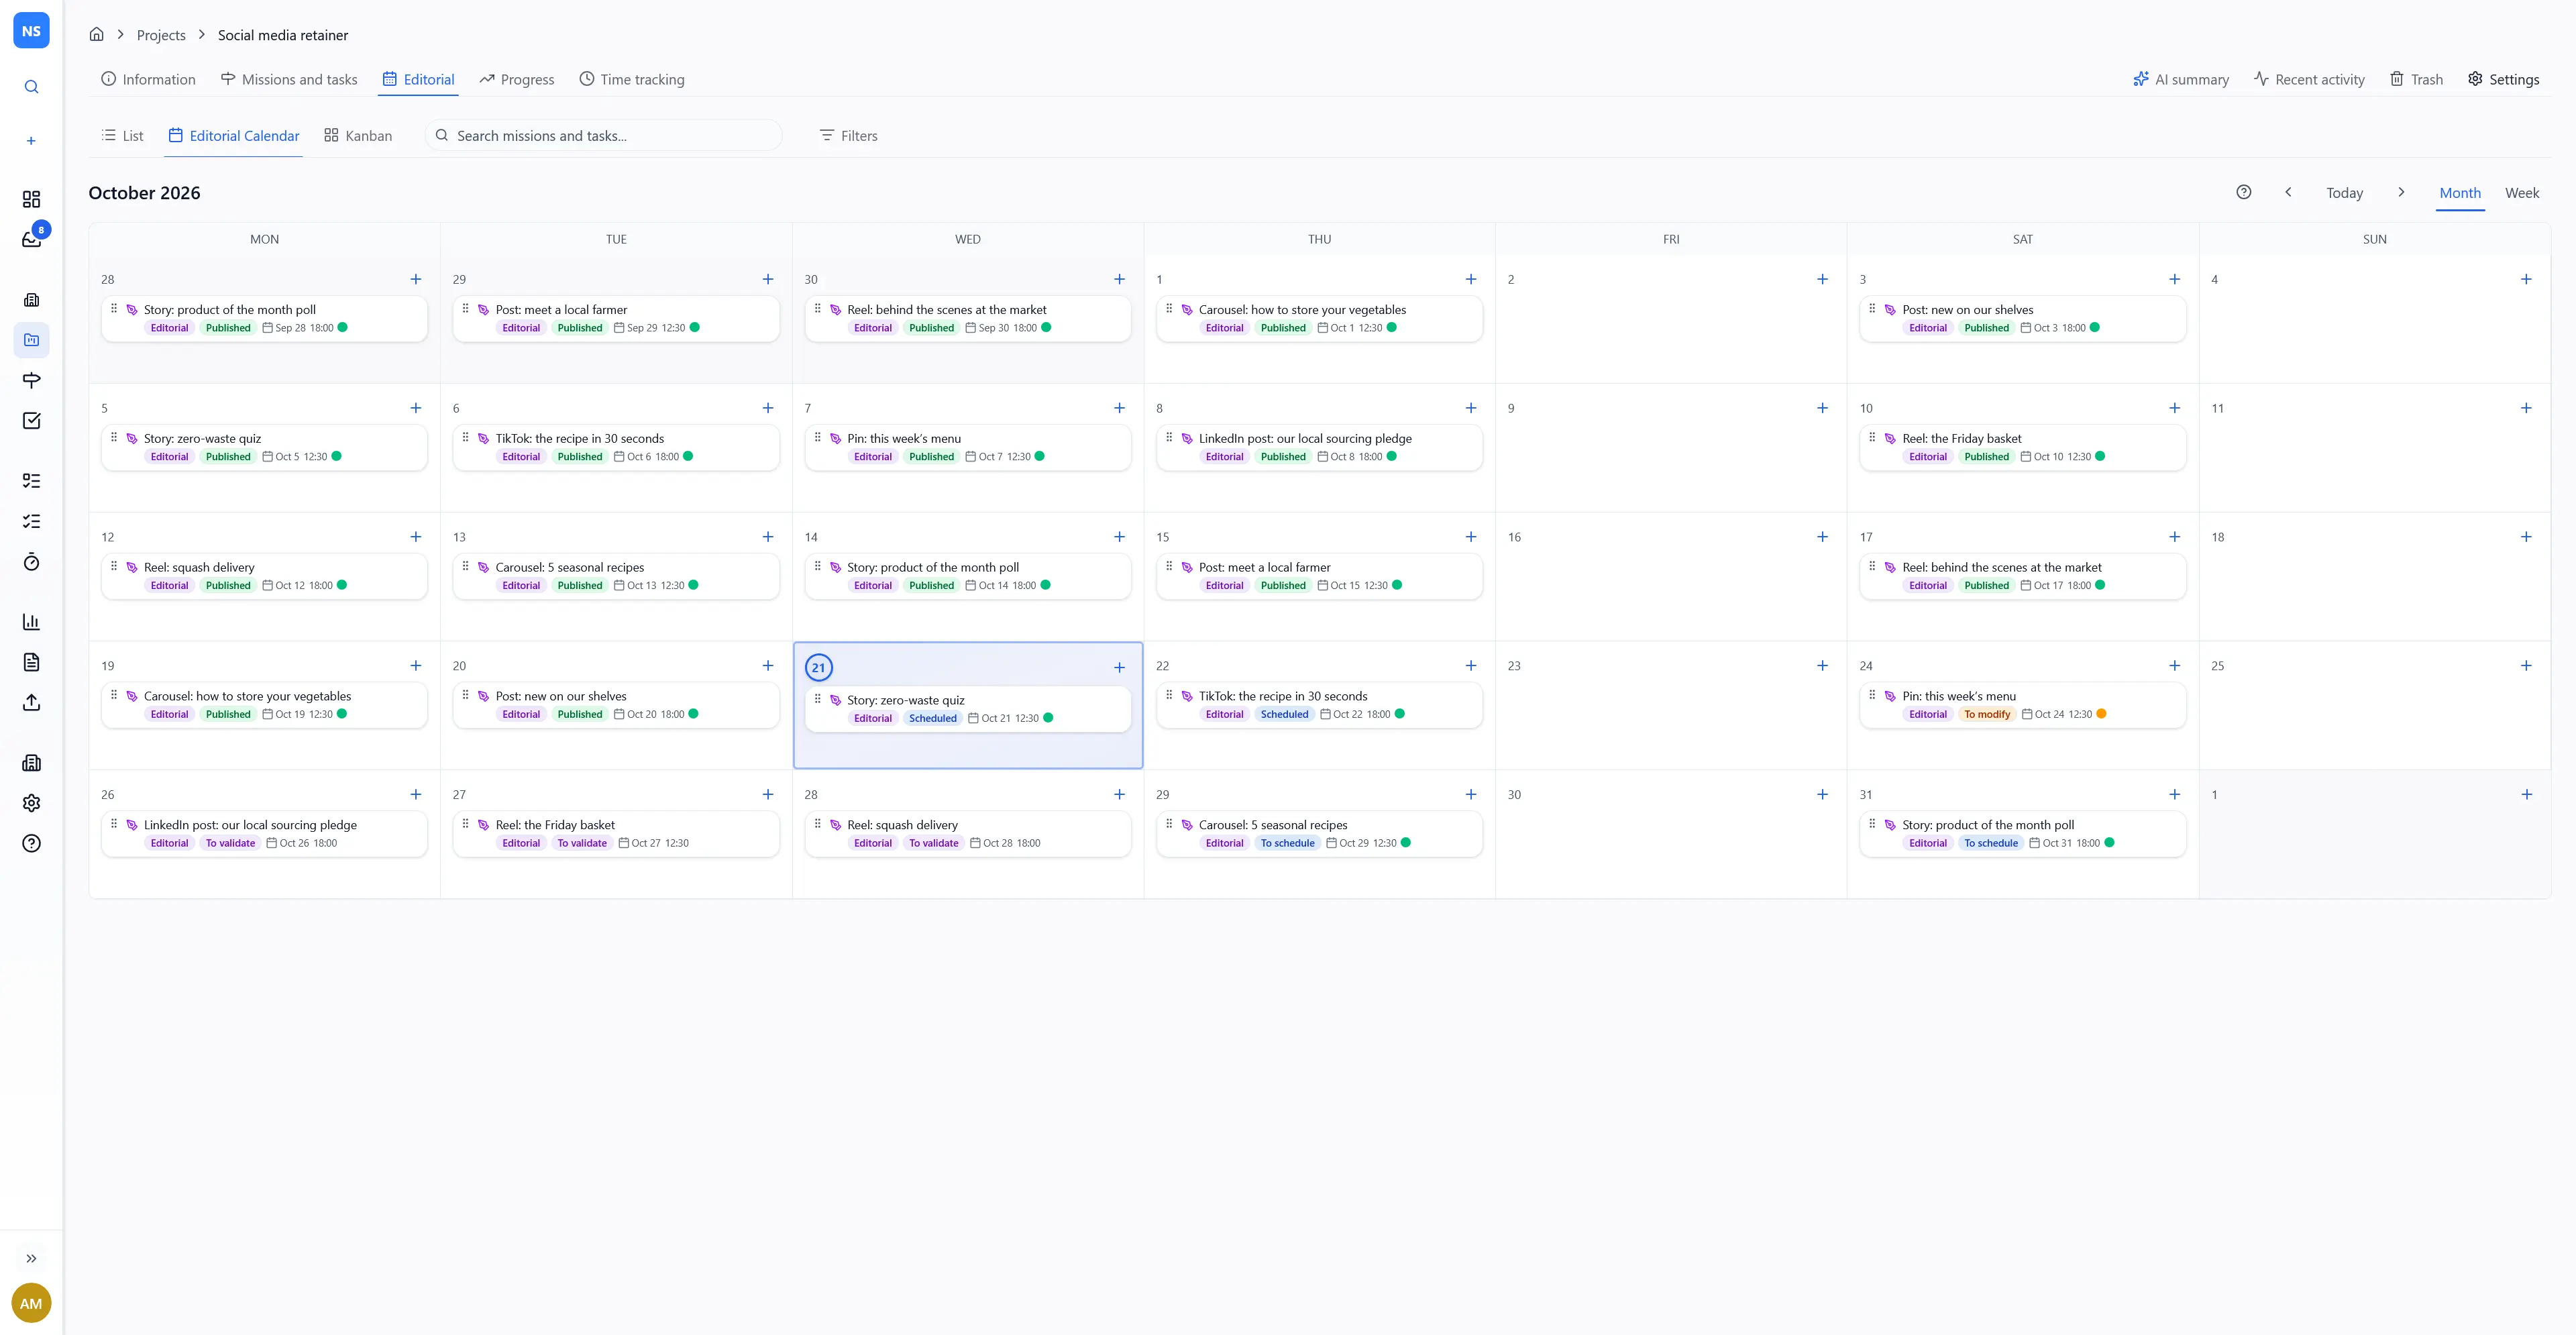
Task: Click the NS workspace logo
Action: (31, 31)
